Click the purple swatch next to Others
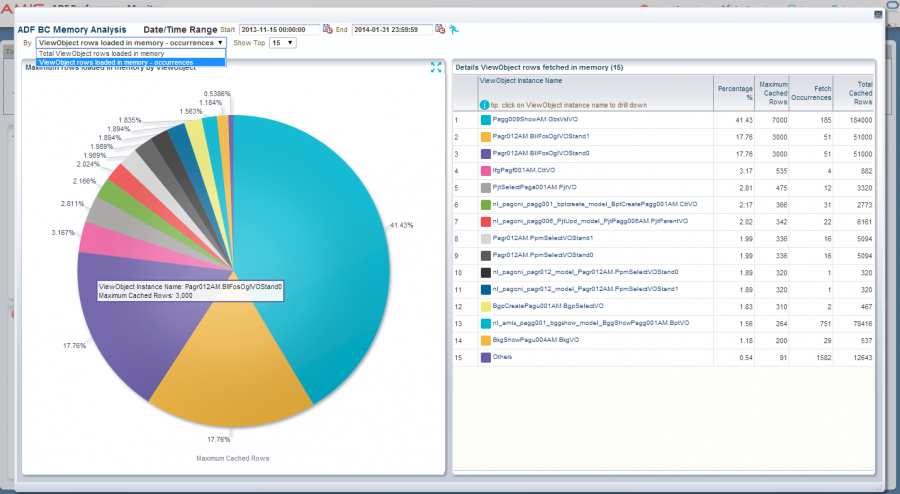This screenshot has width=900, height=494. coord(485,357)
